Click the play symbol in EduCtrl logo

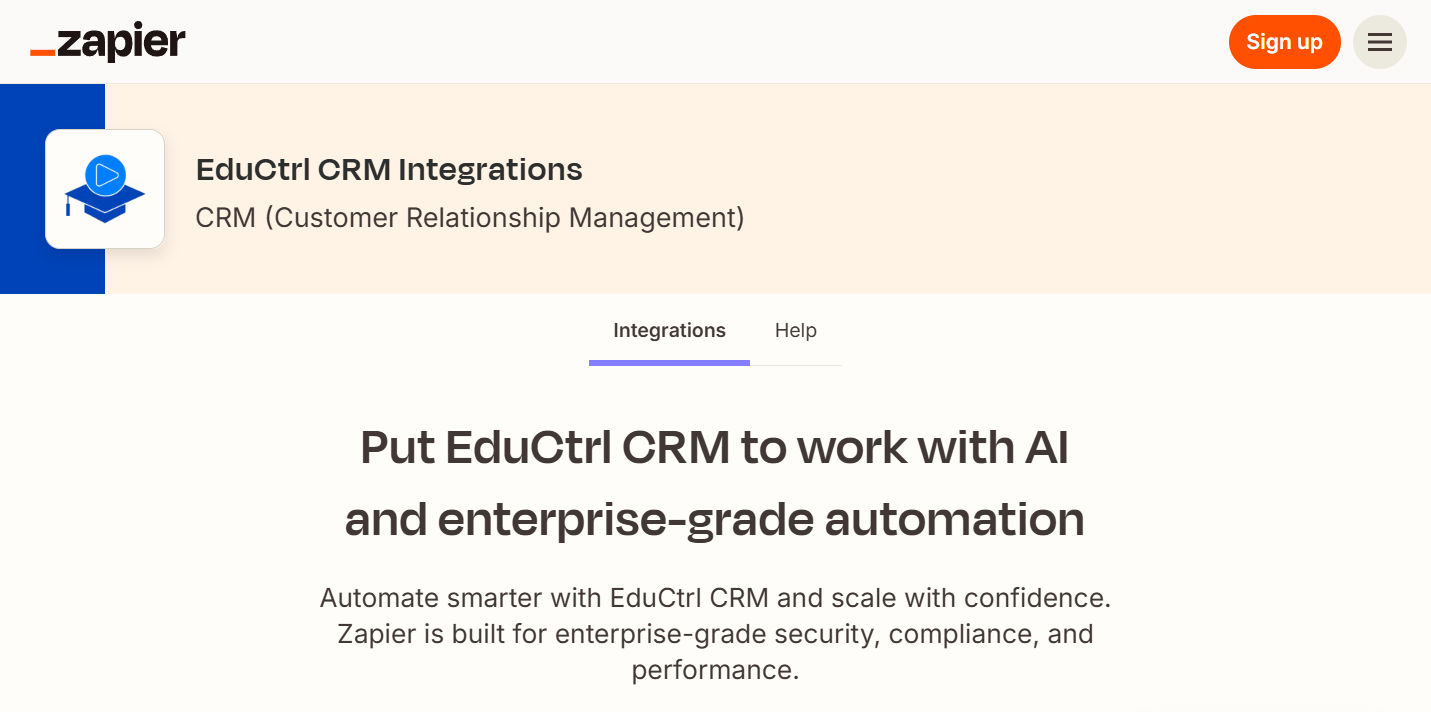click(105, 175)
